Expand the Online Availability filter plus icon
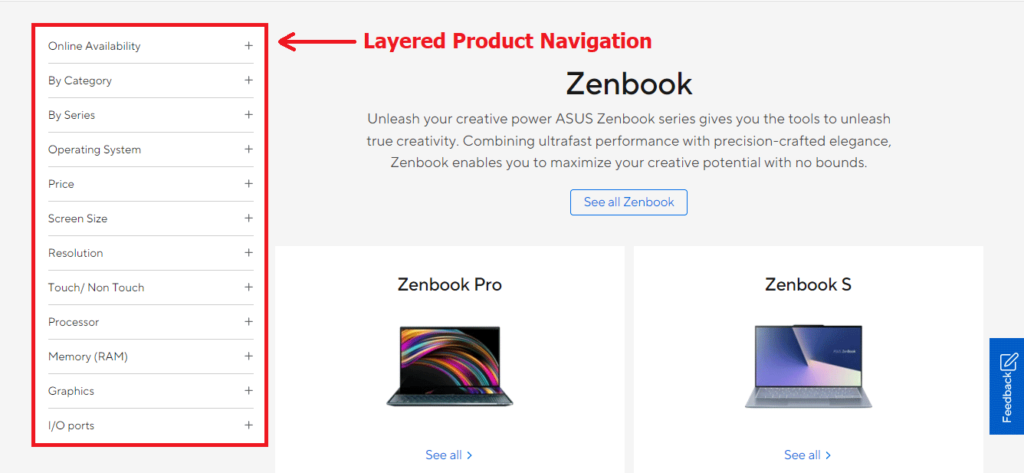This screenshot has width=1024, height=473. [x=249, y=46]
